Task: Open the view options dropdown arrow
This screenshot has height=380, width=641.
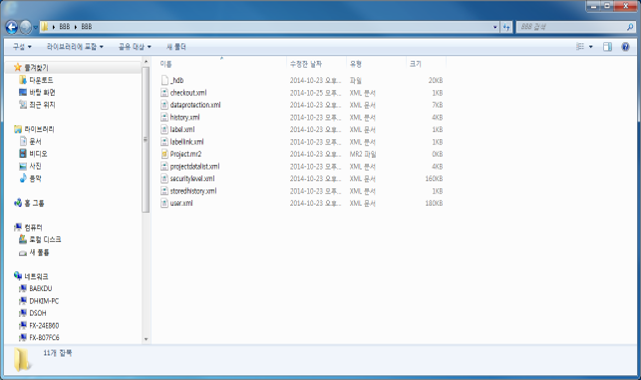Action: [x=590, y=47]
